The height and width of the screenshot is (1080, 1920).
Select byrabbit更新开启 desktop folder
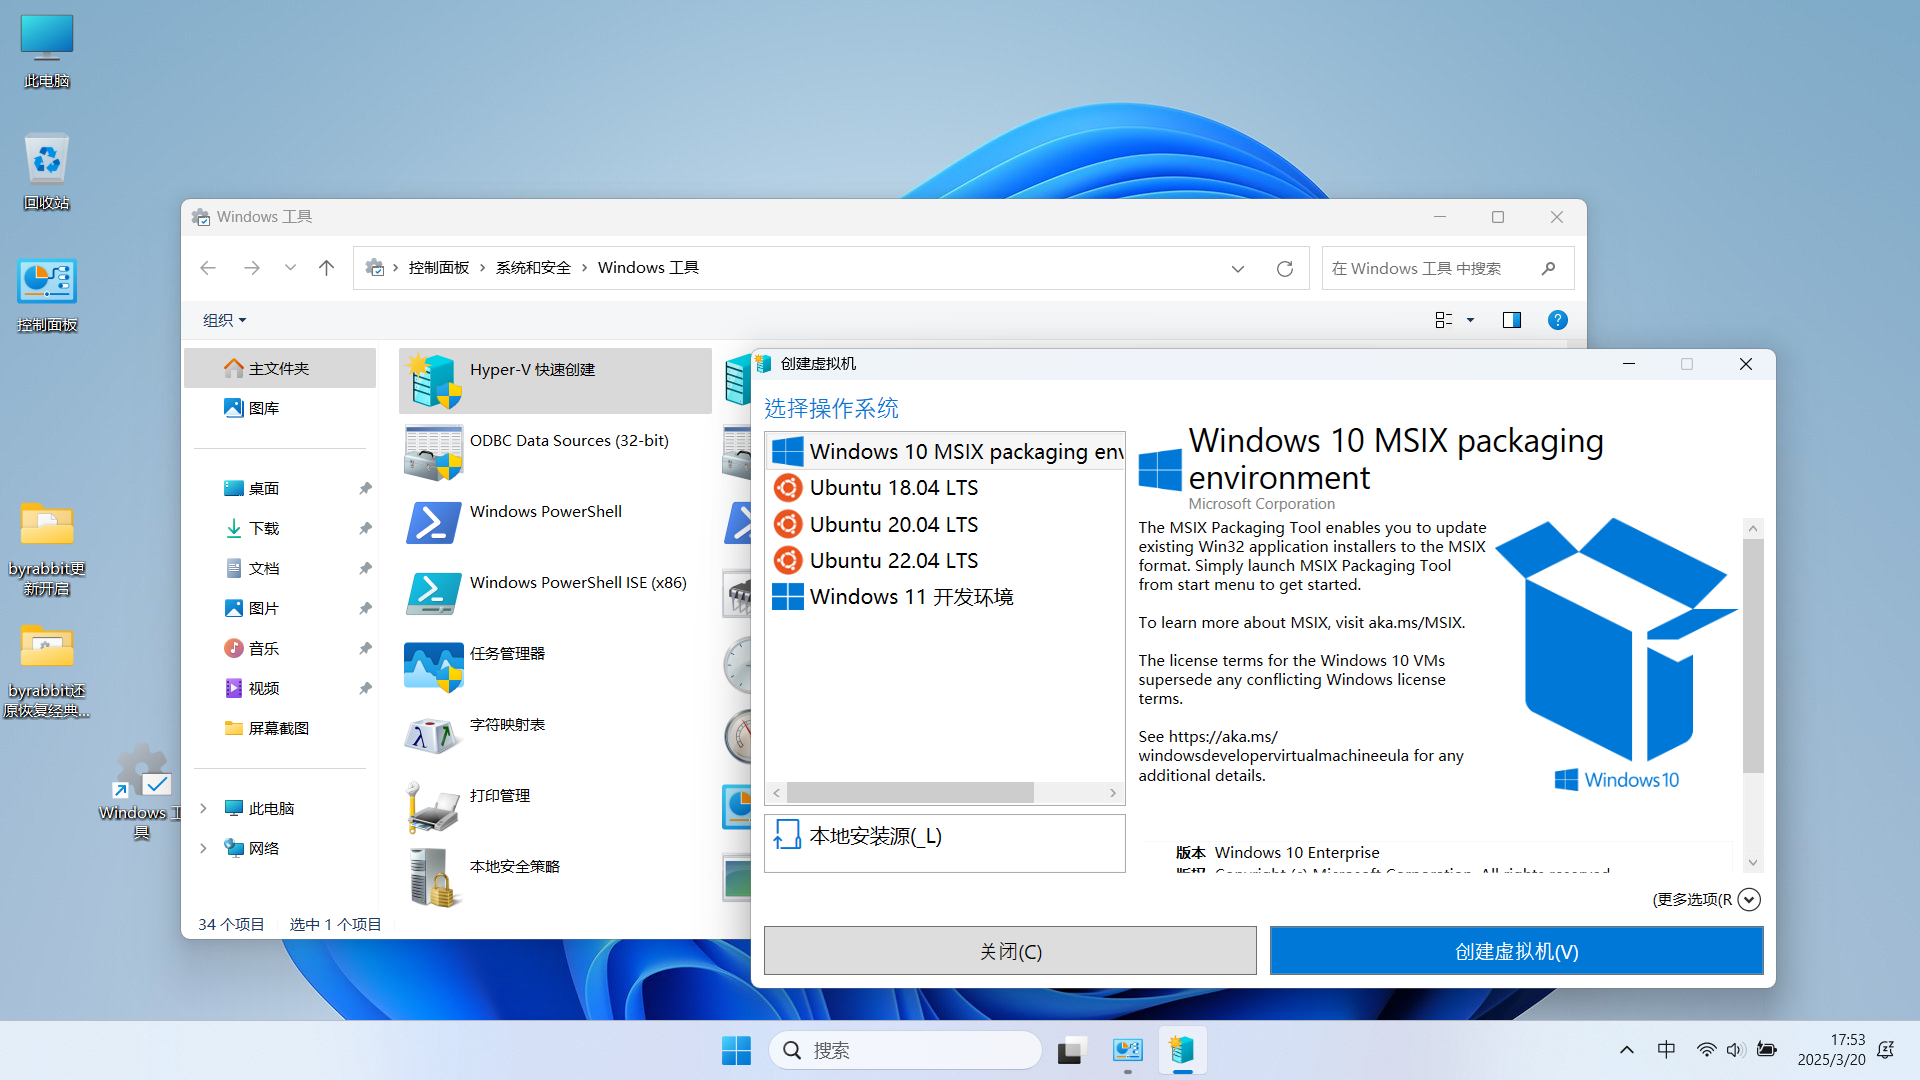46,550
